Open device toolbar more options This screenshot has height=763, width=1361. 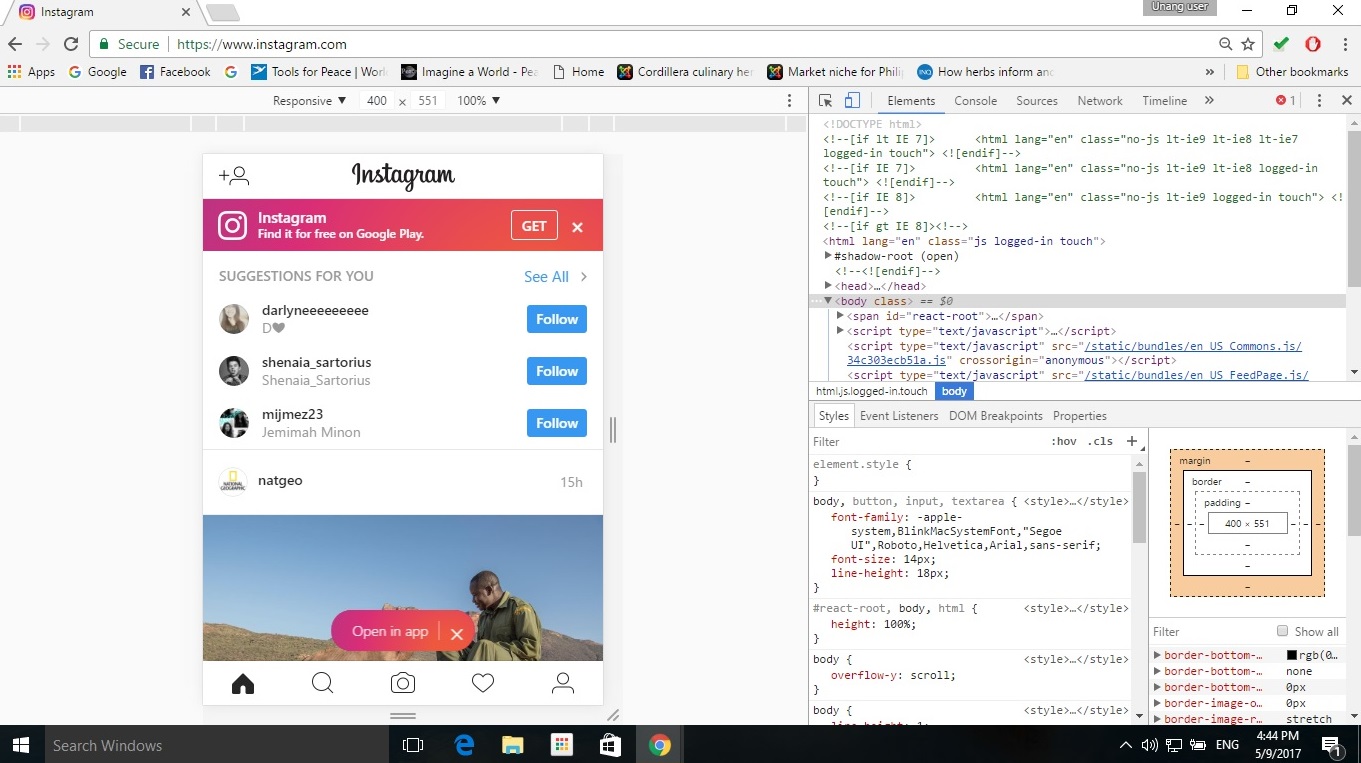click(x=790, y=101)
